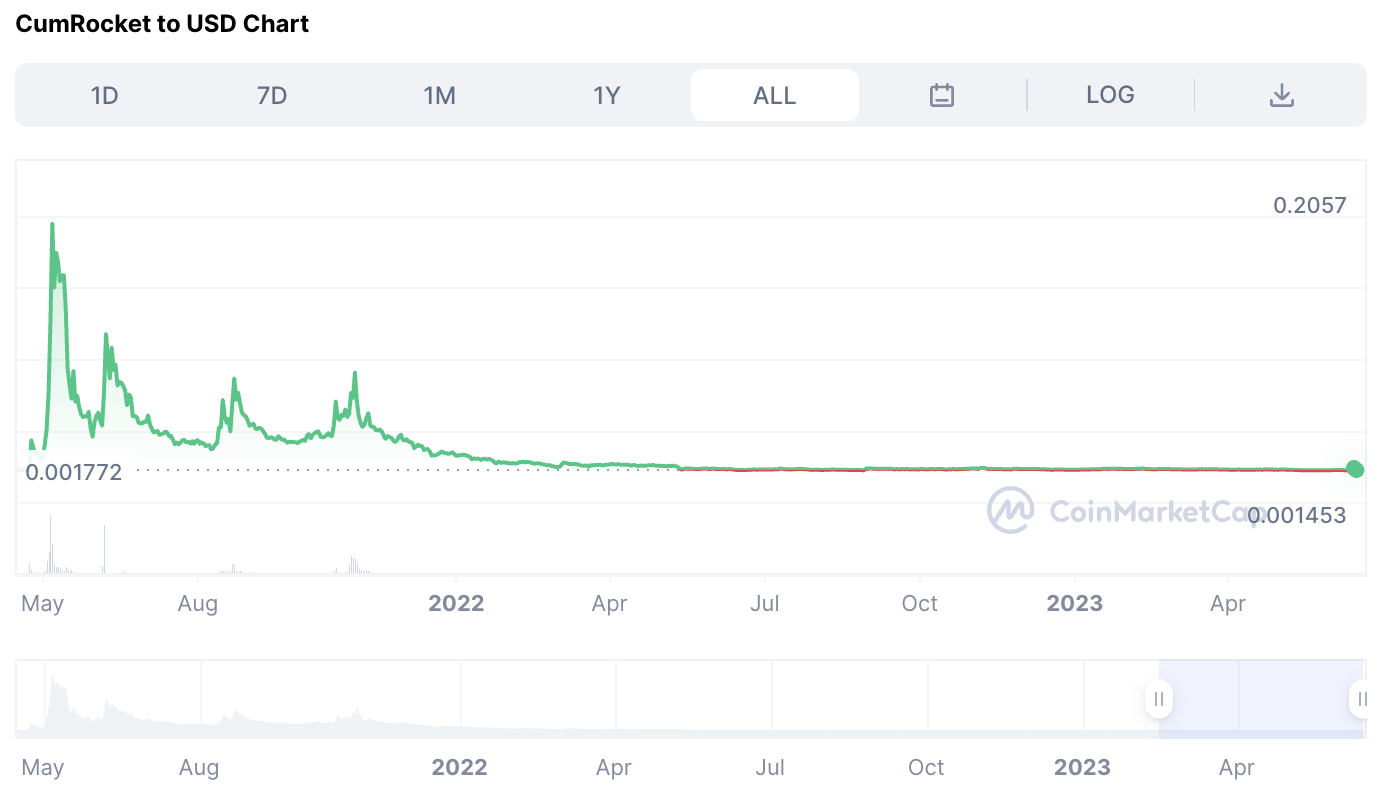Click the left range slider handle

(x=1159, y=699)
